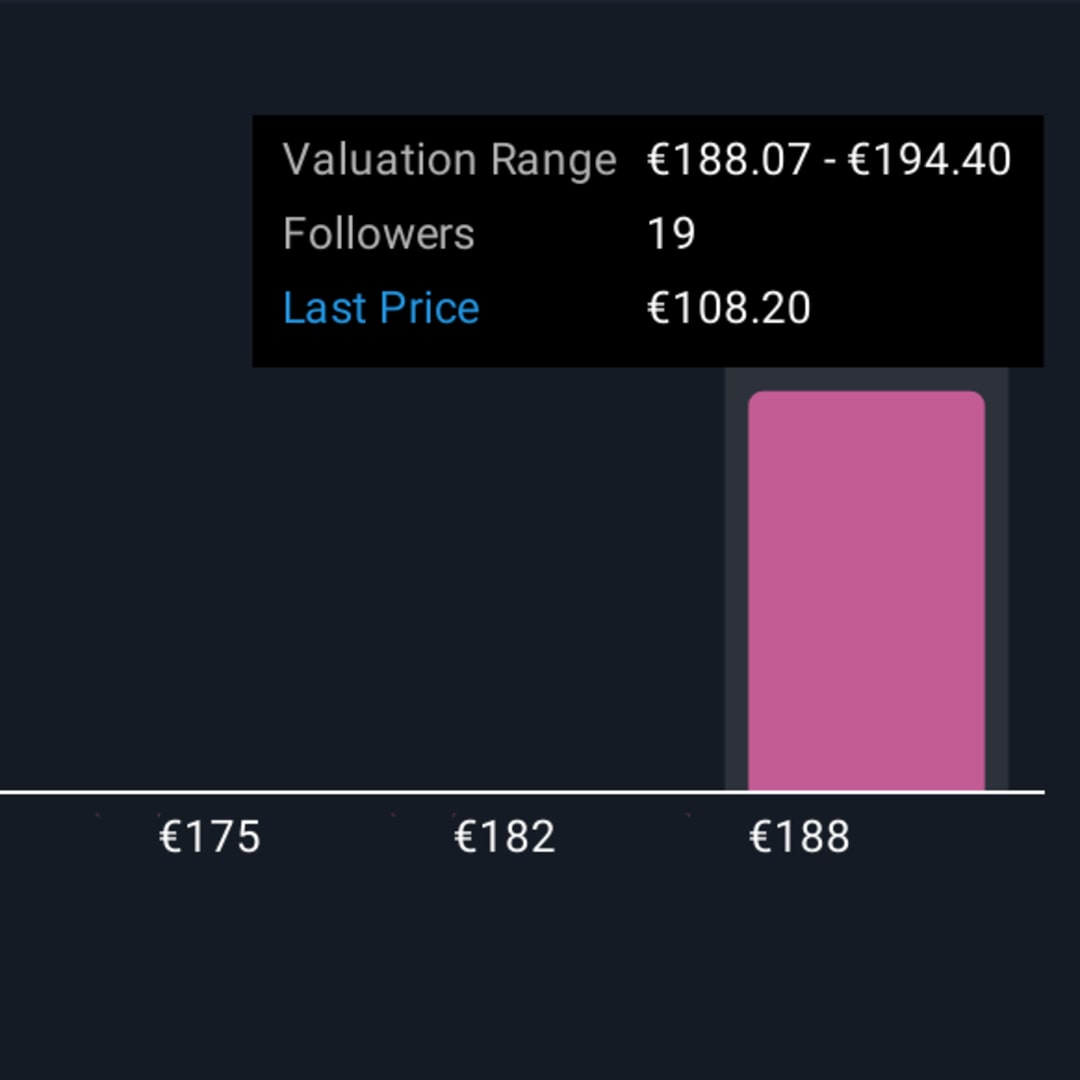
Task: Select the €182 axis label
Action: click(x=504, y=837)
